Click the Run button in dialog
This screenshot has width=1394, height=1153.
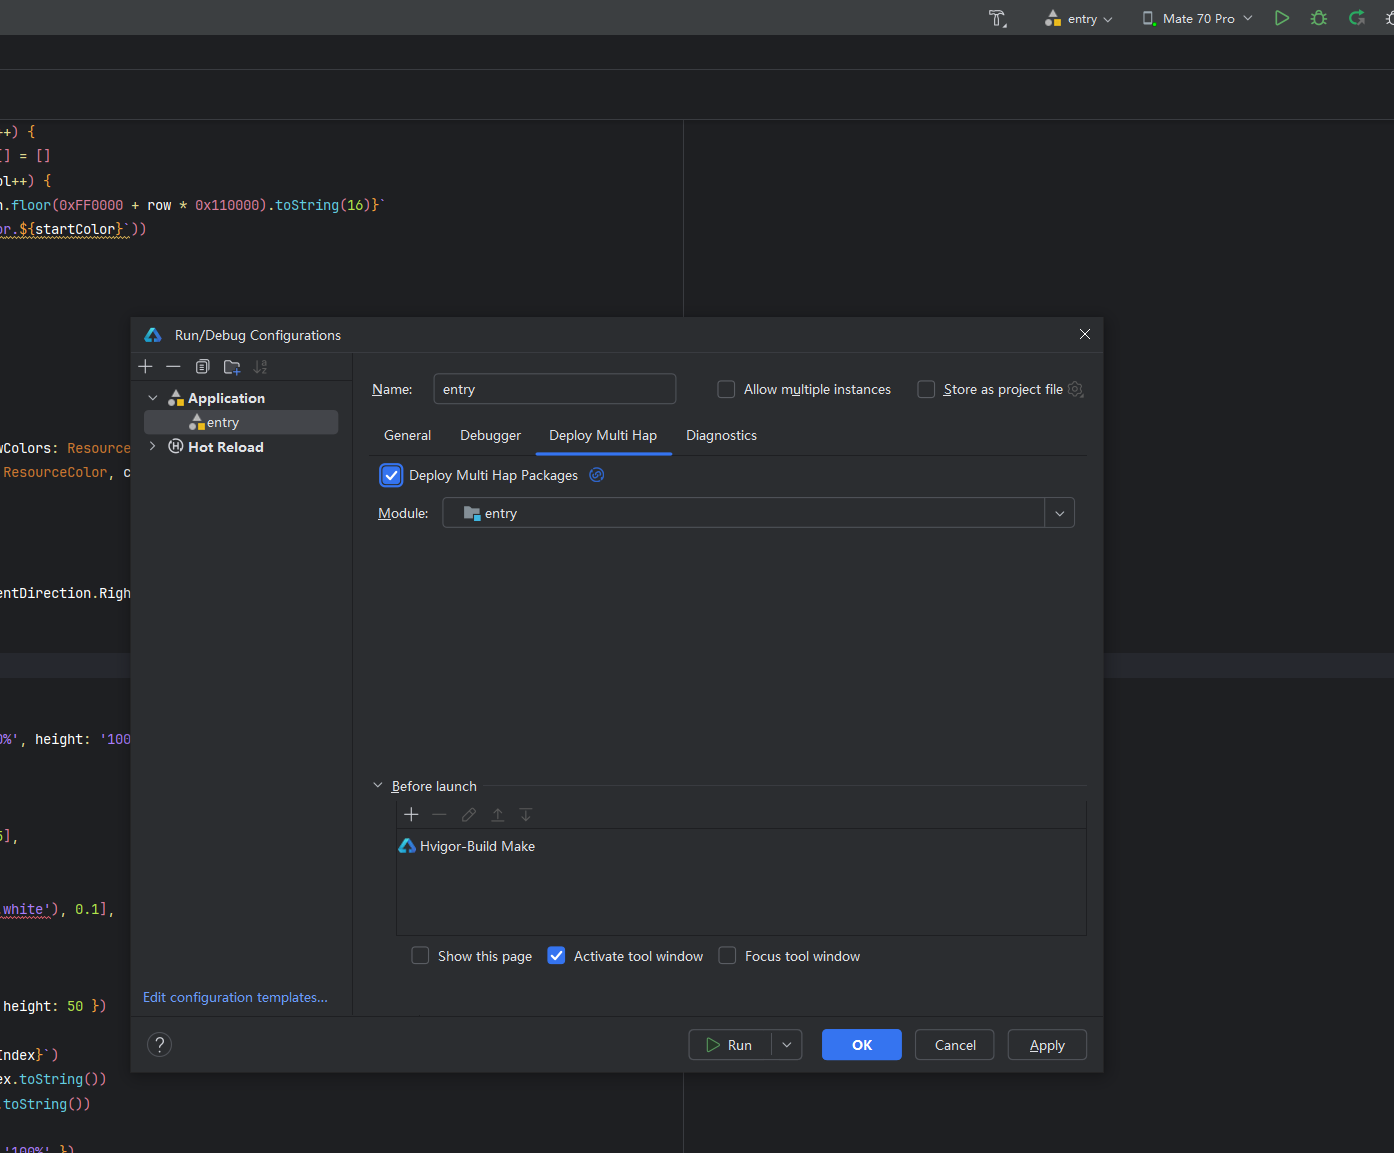(730, 1045)
